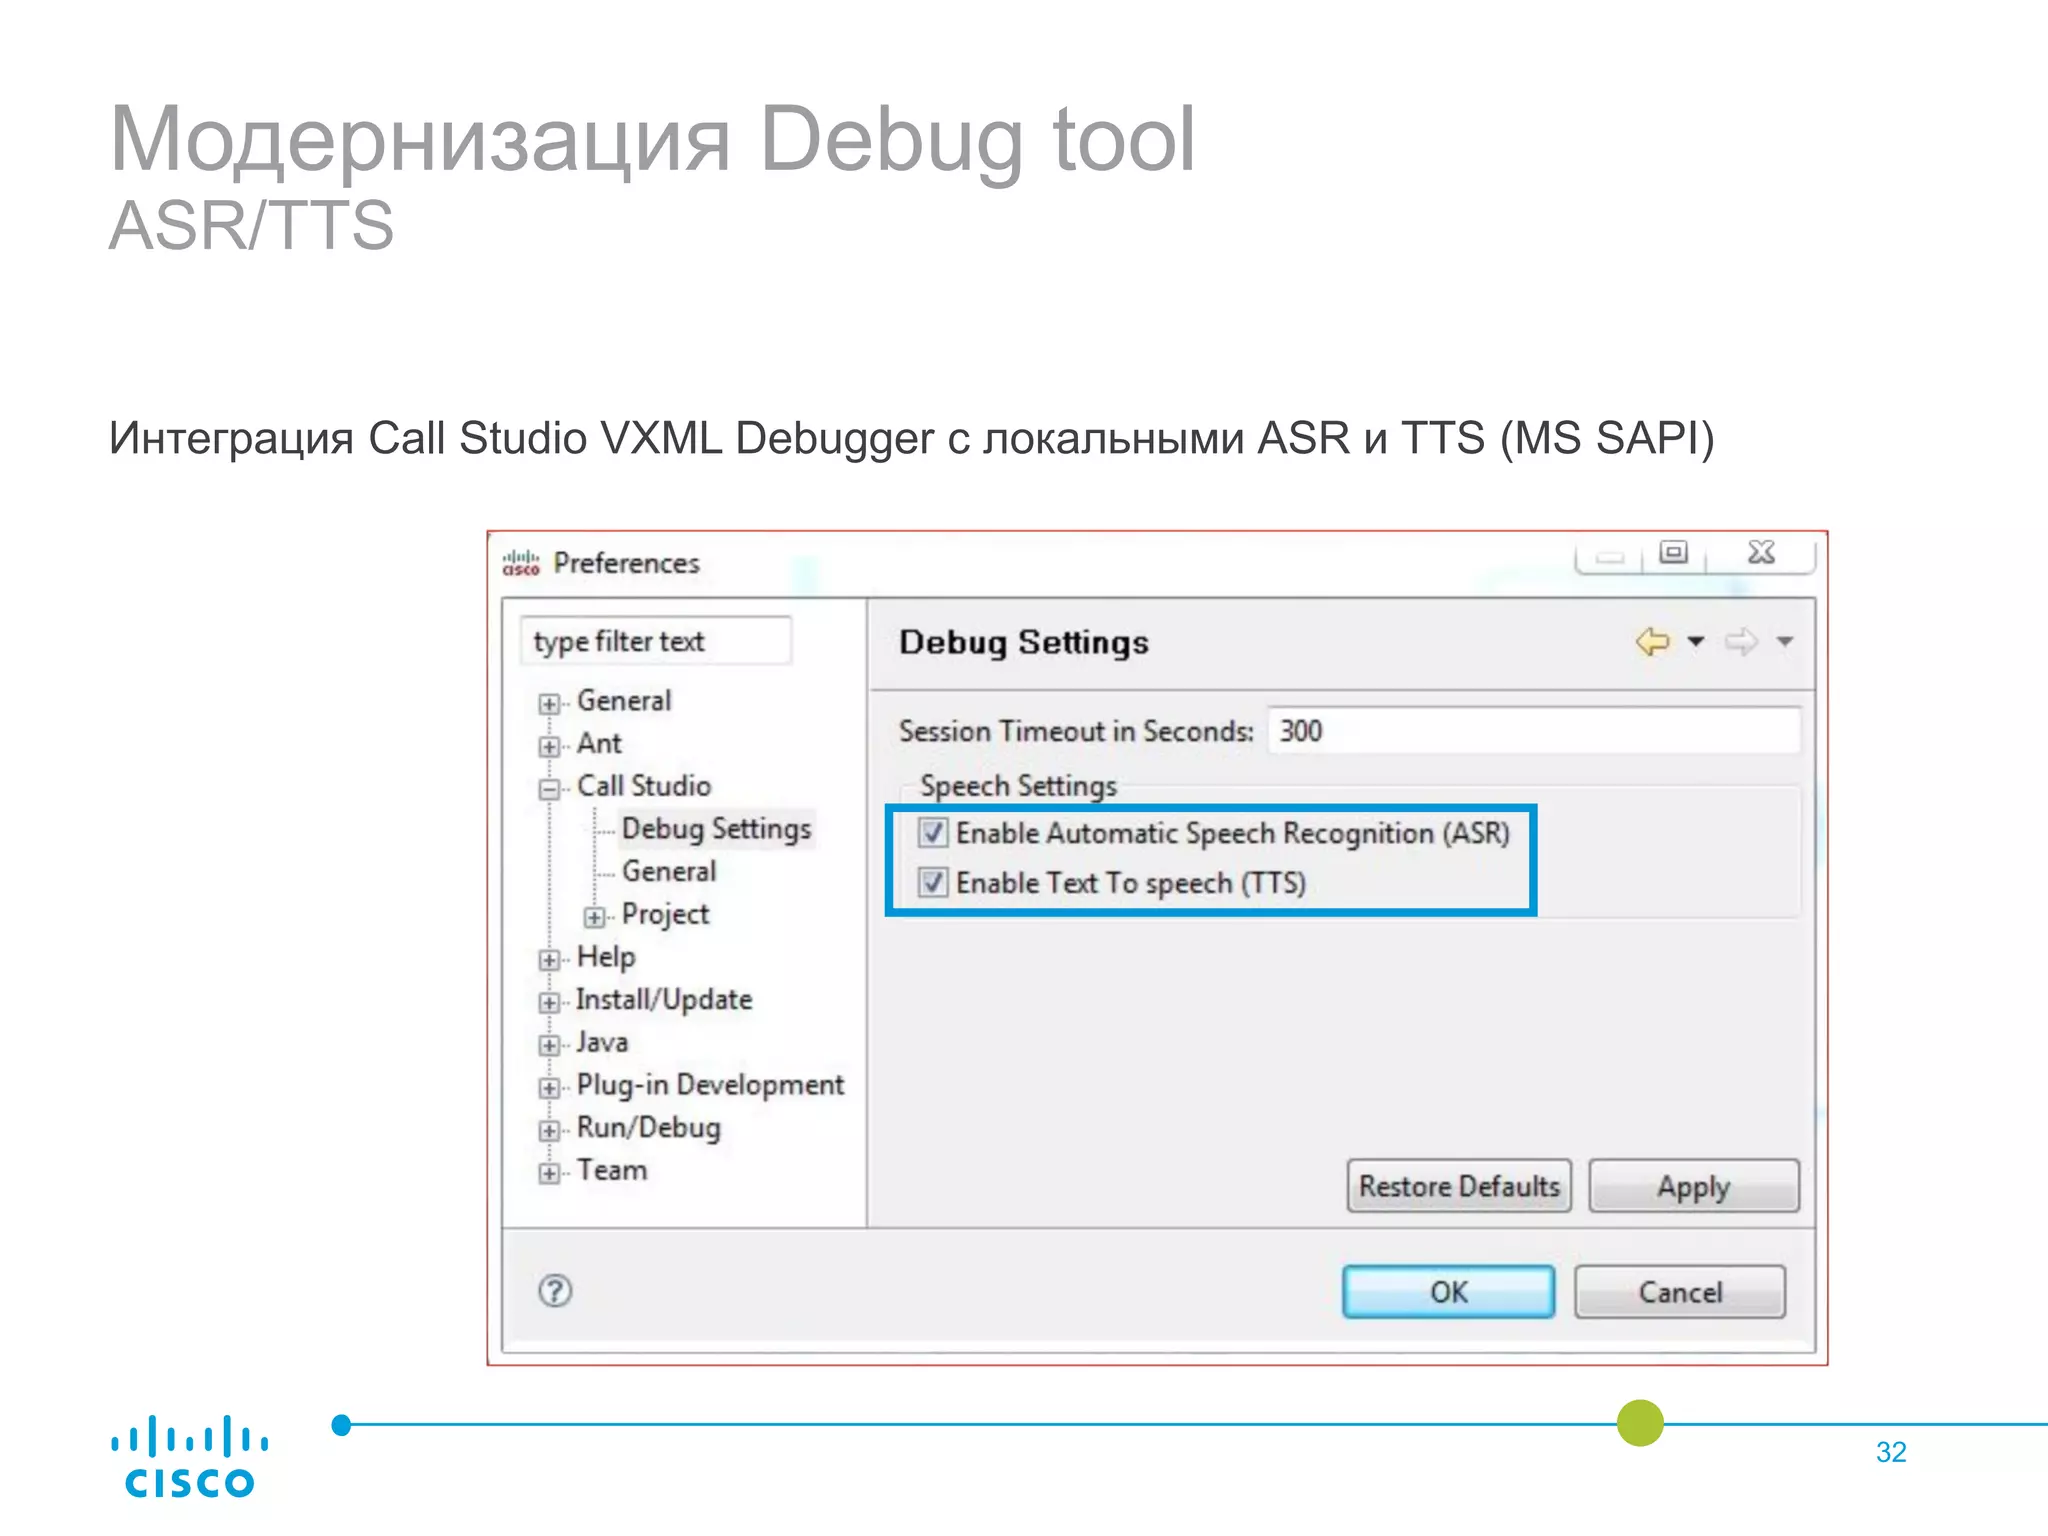Image resolution: width=2048 pixels, height=1536 pixels.
Task: Click the Cisco icon in Preferences title bar
Action: click(521, 562)
